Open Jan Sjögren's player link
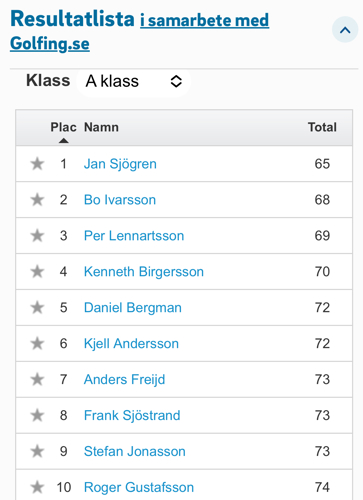363x500 pixels. tap(120, 164)
